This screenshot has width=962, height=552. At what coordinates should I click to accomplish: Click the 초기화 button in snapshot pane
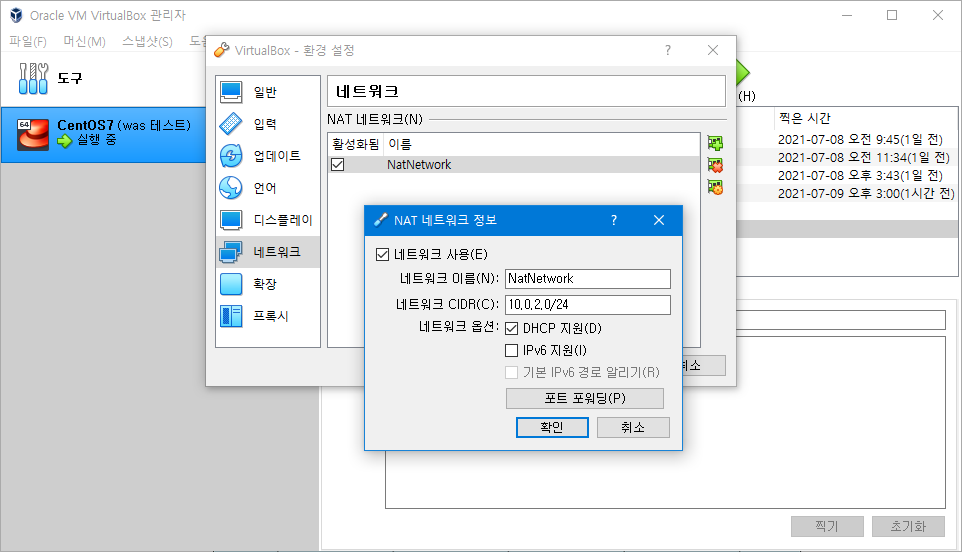(908, 526)
